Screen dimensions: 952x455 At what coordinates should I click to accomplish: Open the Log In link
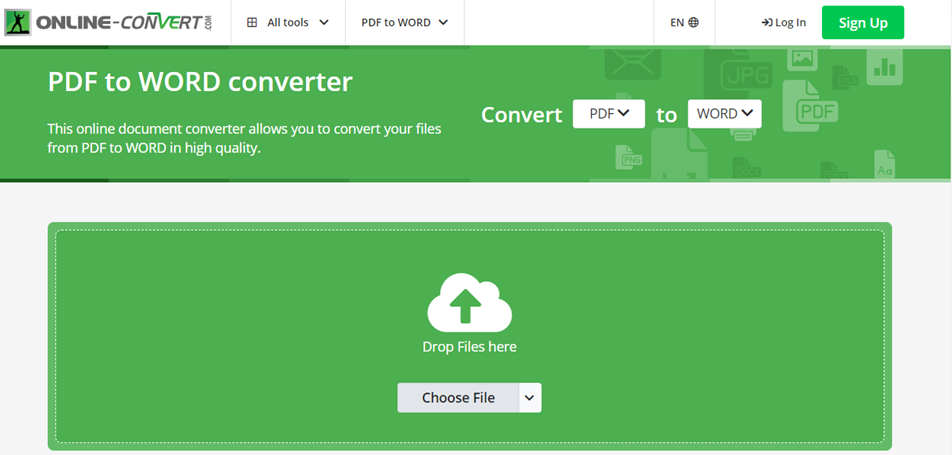[783, 22]
